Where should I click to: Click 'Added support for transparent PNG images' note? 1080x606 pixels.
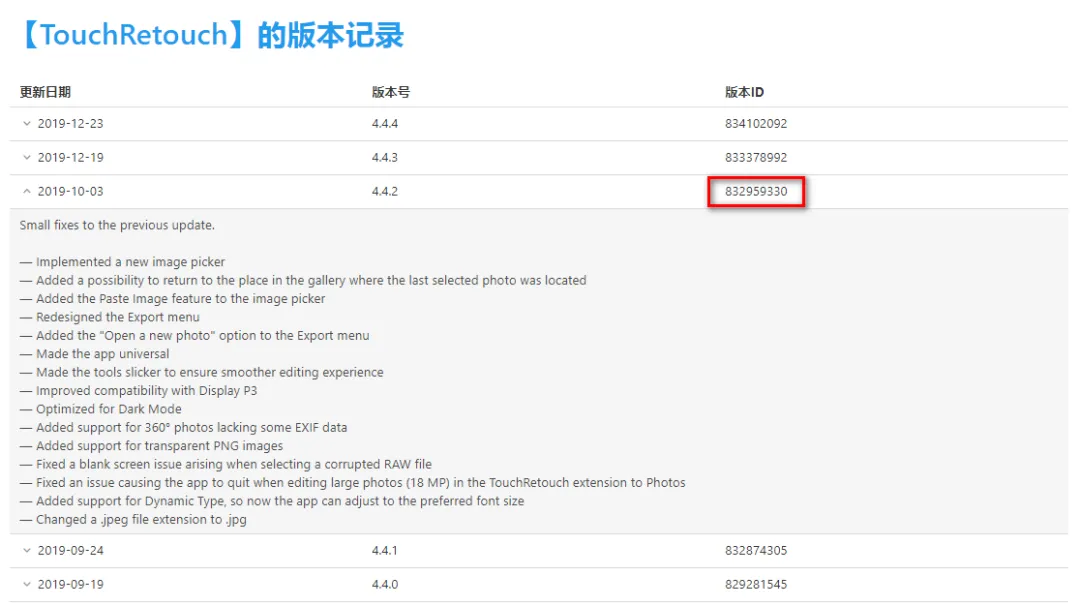pyautogui.click(x=152, y=446)
